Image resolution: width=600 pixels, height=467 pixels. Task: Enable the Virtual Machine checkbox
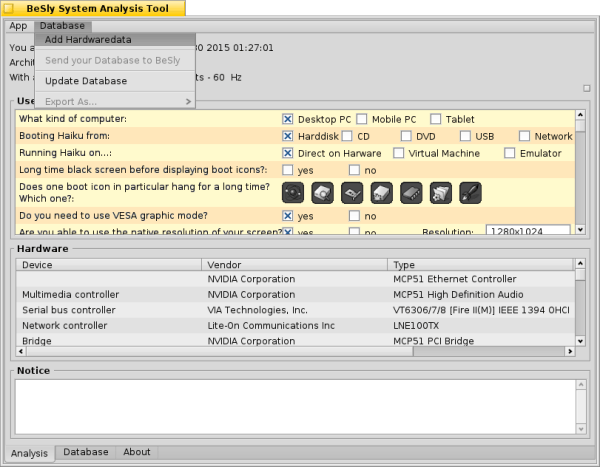(x=399, y=153)
